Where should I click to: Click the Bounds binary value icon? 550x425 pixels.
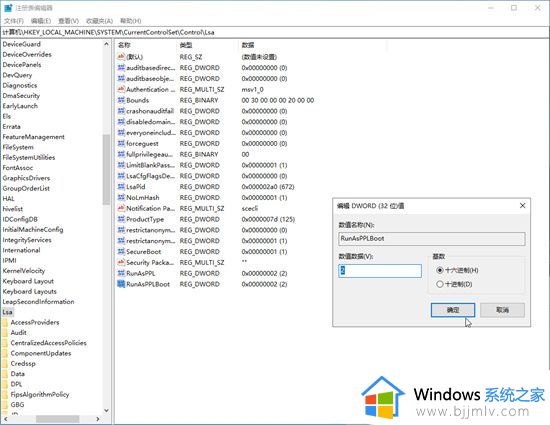coord(121,100)
